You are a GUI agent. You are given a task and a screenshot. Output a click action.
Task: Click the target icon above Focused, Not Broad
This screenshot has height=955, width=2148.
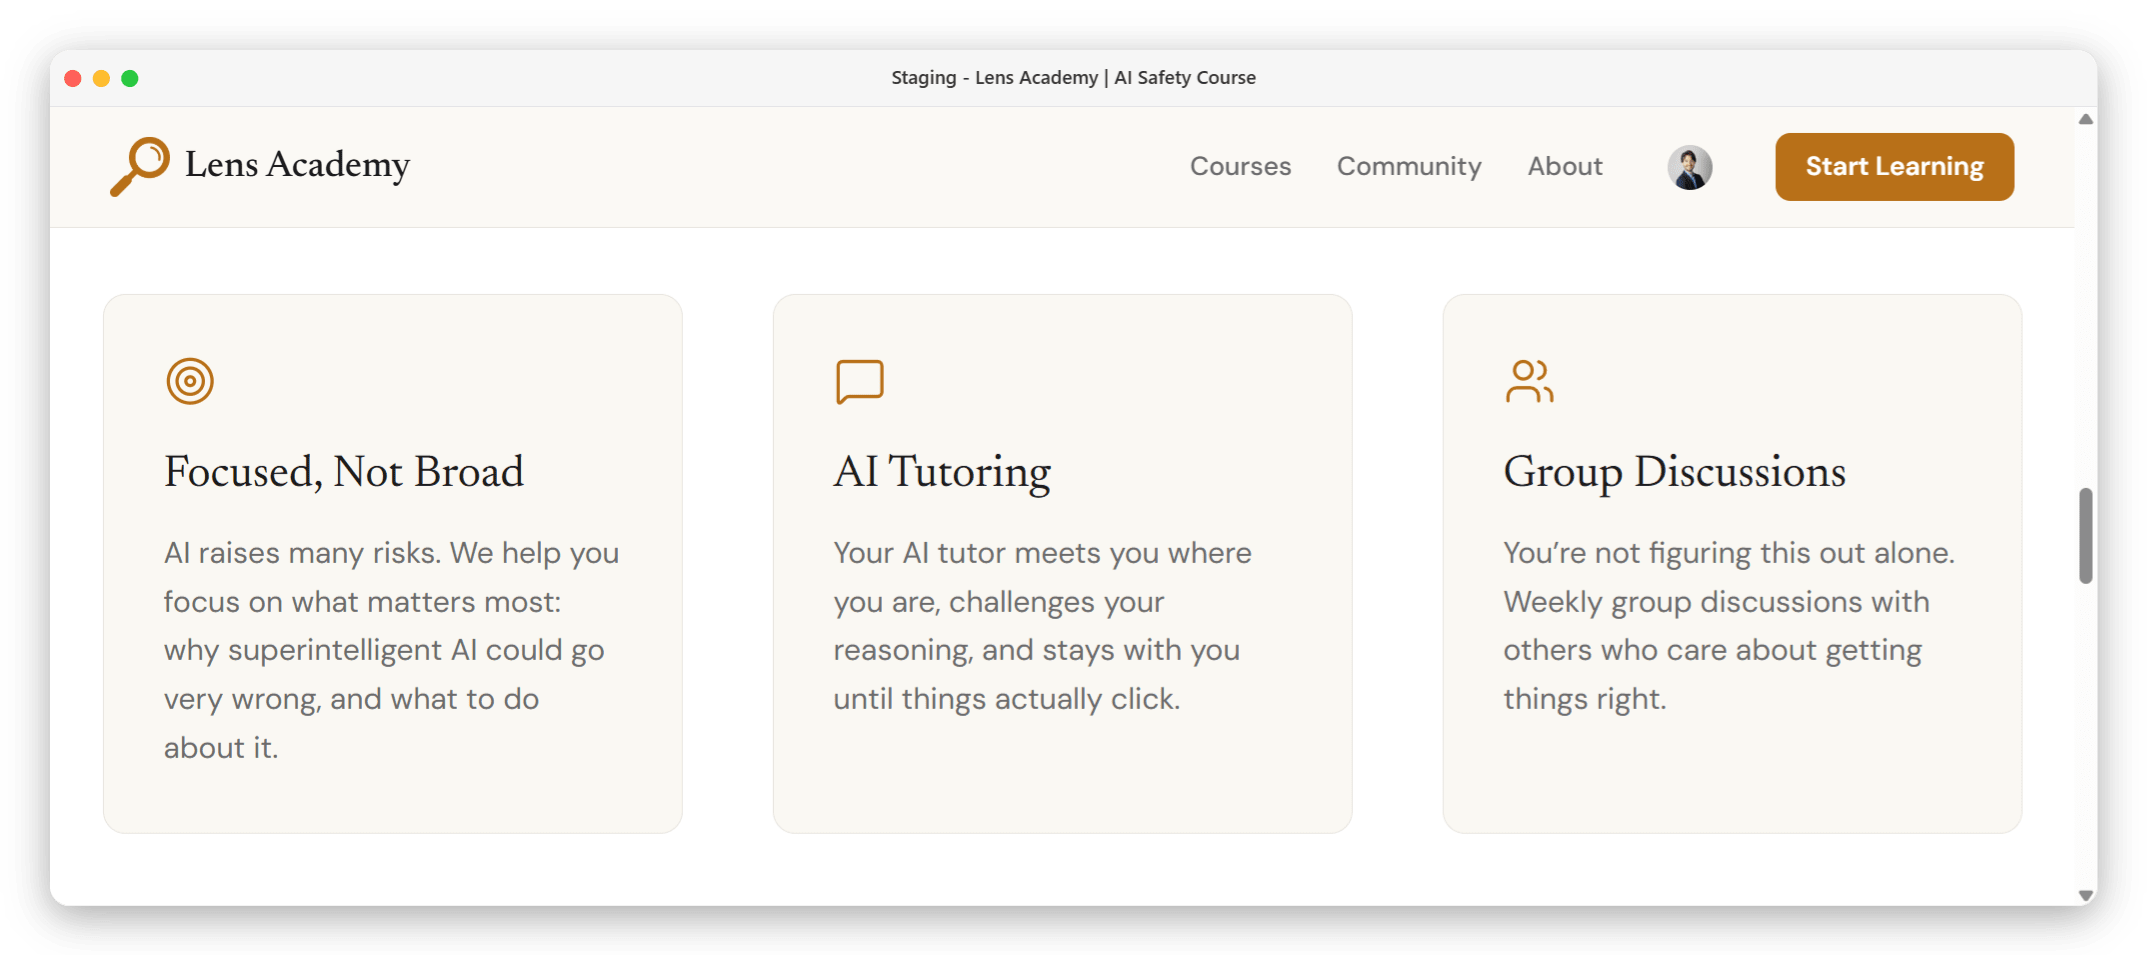[190, 381]
